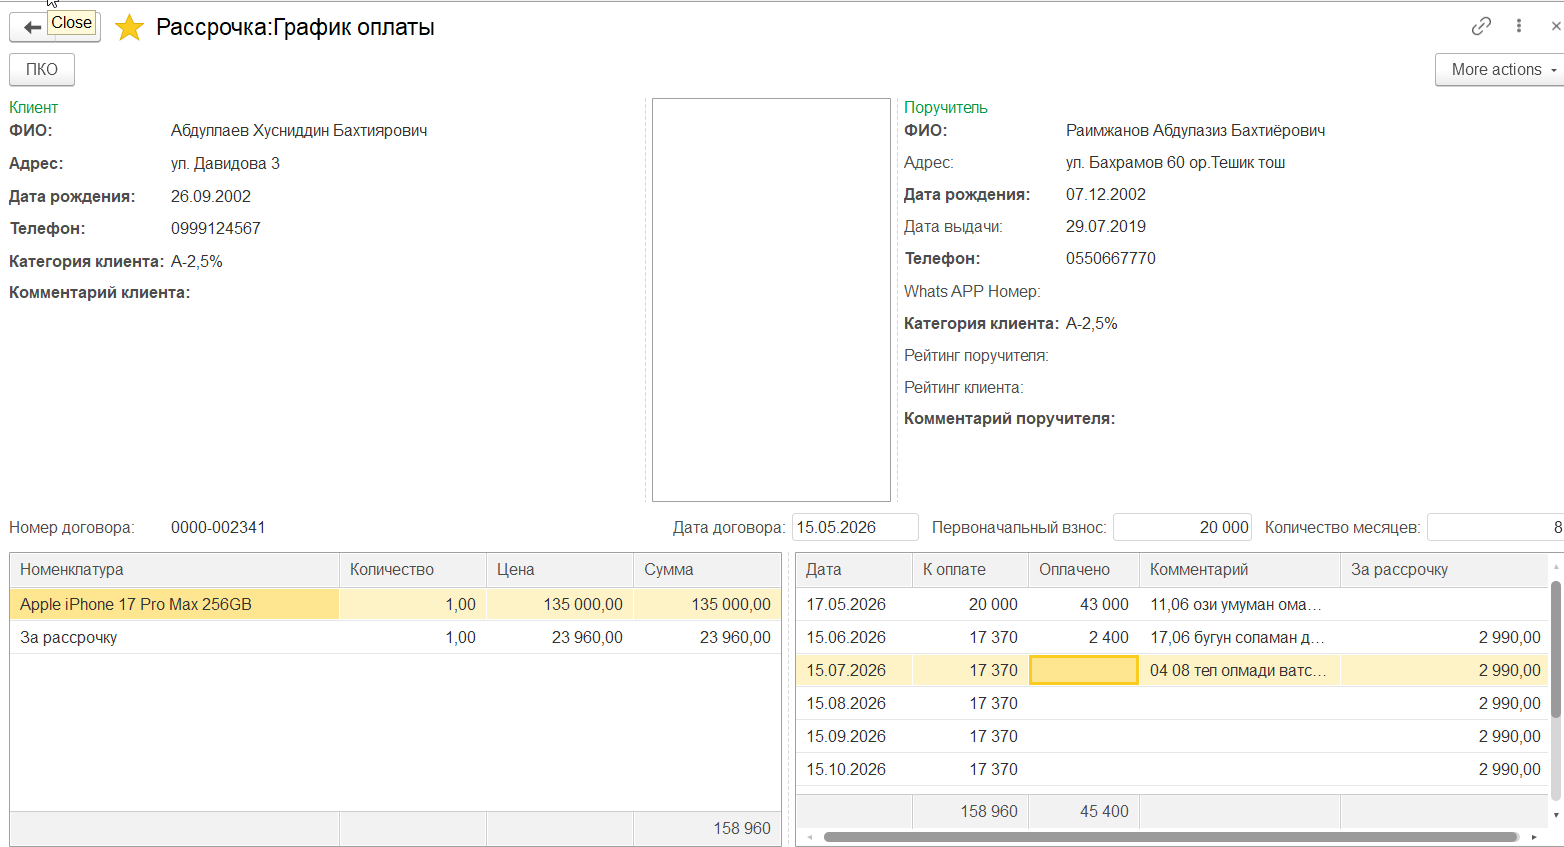Click the Количество column header
The height and width of the screenshot is (847, 1564).
click(413, 569)
